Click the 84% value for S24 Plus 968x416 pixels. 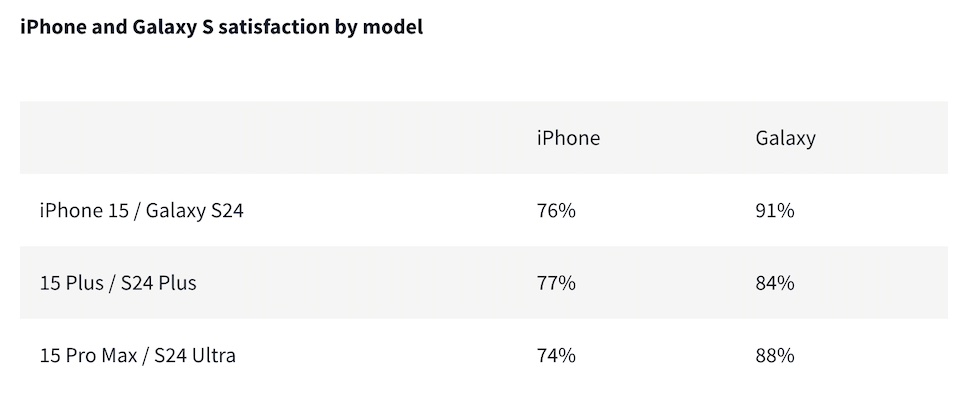click(775, 283)
